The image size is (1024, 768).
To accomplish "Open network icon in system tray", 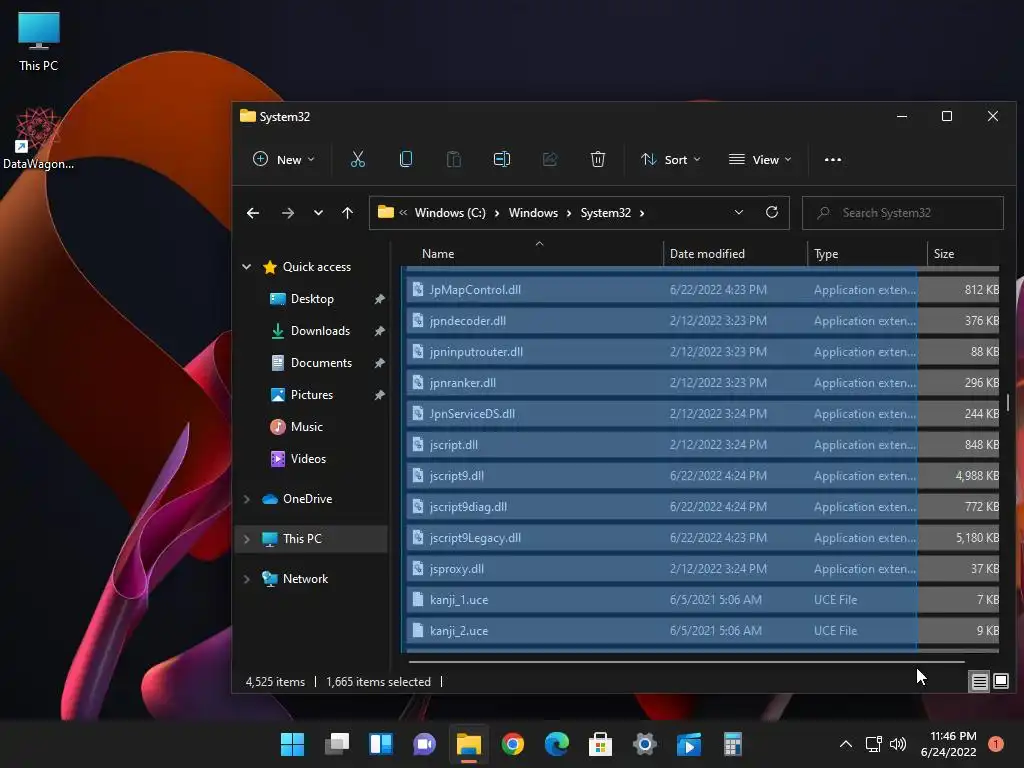I will (x=873, y=744).
